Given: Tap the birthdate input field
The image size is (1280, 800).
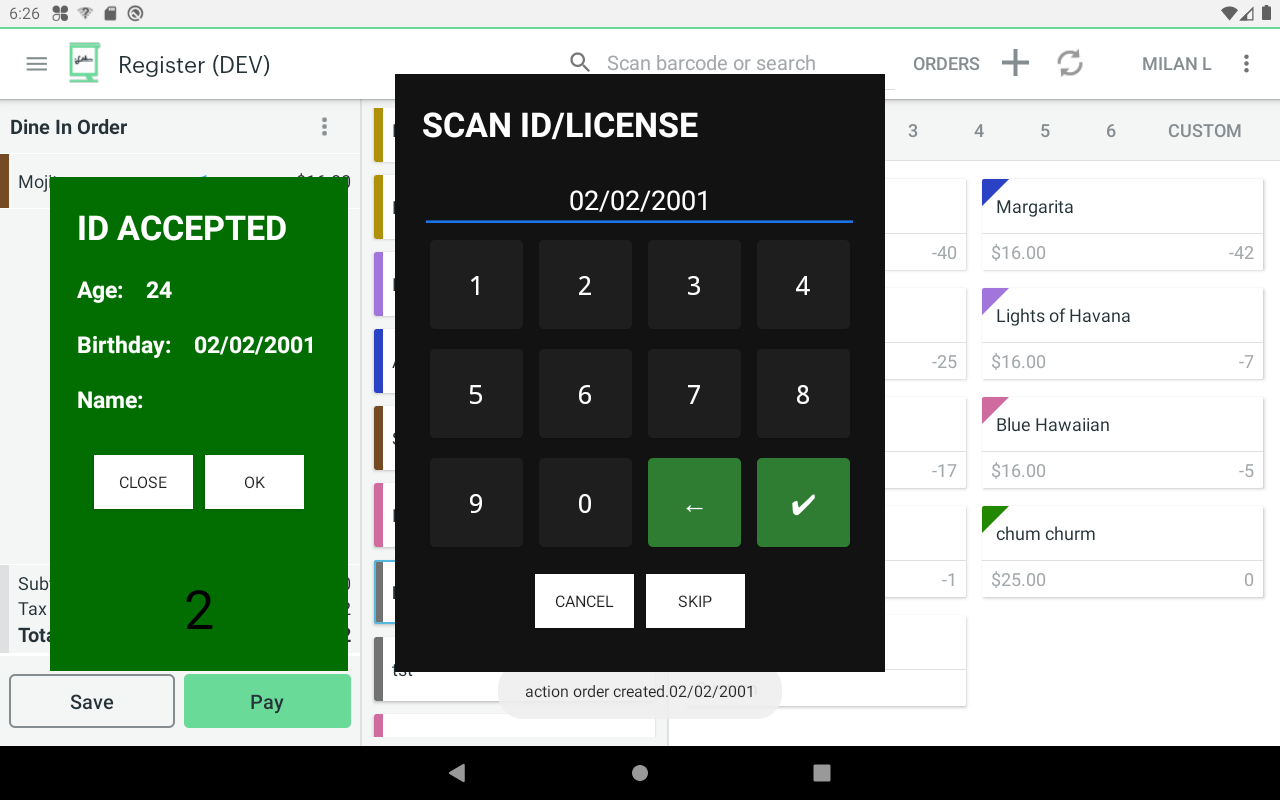Looking at the screenshot, I should [x=639, y=201].
